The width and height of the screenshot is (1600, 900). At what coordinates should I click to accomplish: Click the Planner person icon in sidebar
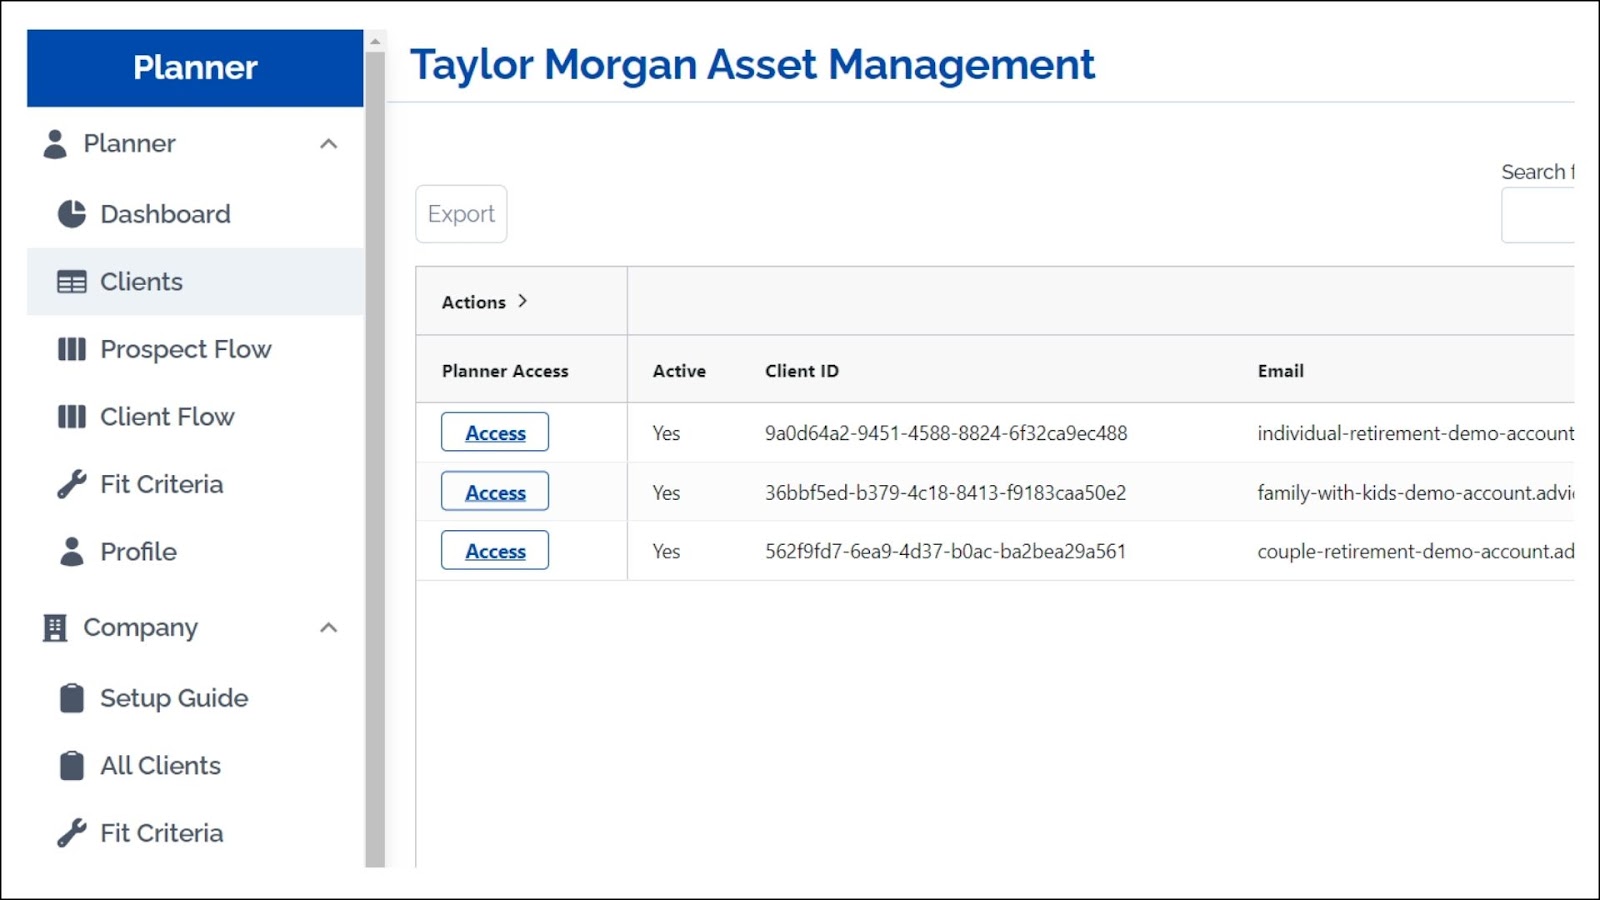[55, 144]
